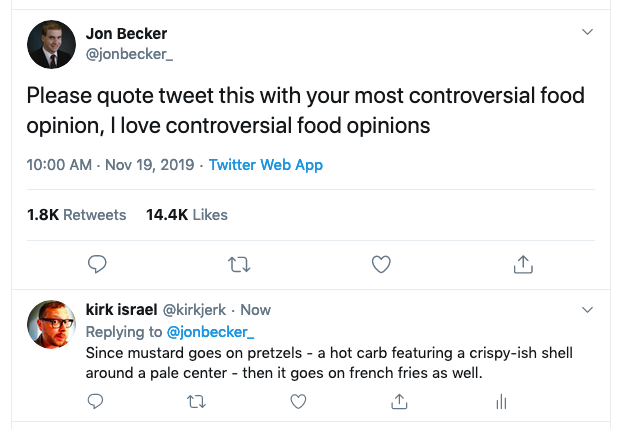Screen dimensions: 619x429
Task: Reply to kirk israel's mustard tweet
Action: pos(96,401)
